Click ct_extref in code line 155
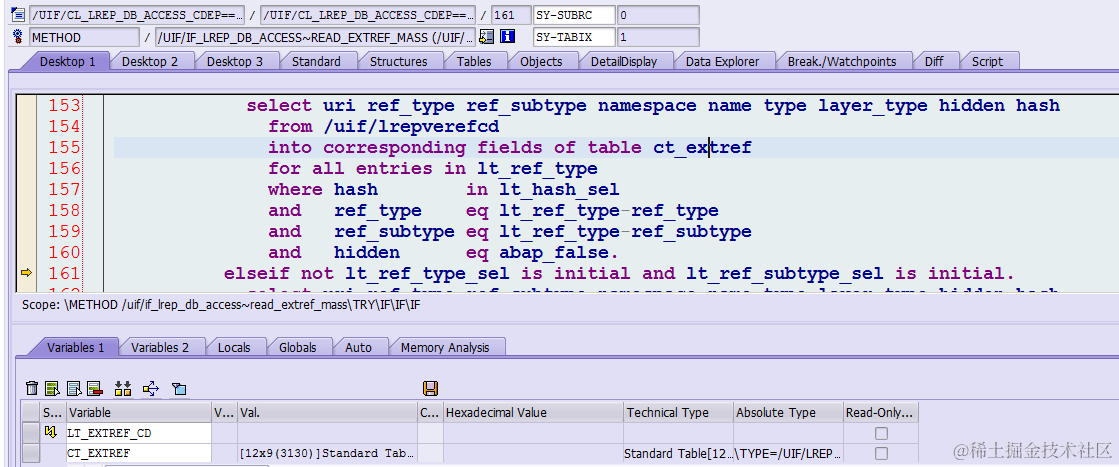 [702, 148]
